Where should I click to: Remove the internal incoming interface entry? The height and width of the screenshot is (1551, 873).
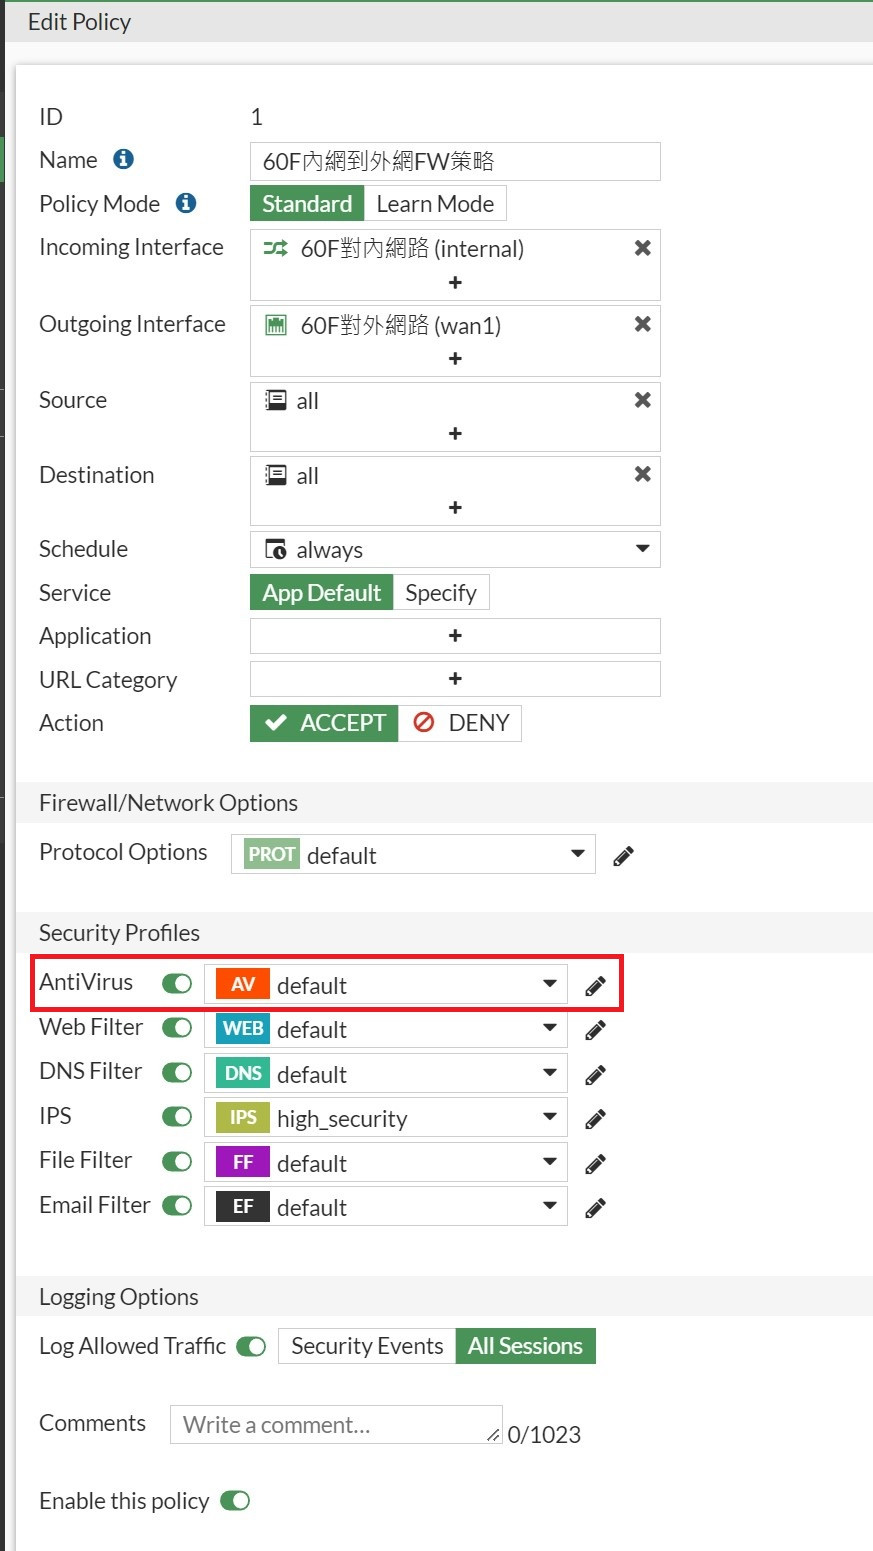pos(643,248)
